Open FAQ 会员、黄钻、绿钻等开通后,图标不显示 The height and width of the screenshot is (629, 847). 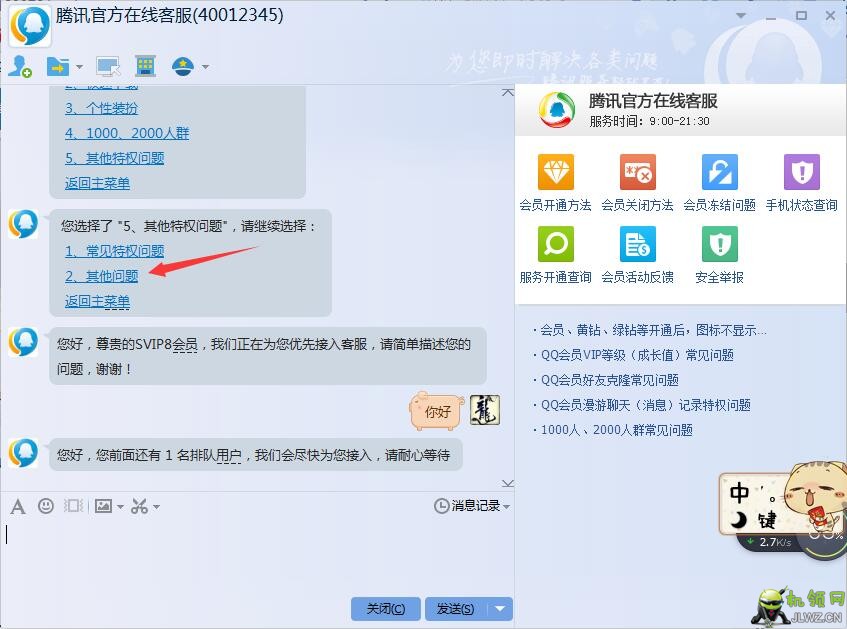pyautogui.click(x=654, y=330)
